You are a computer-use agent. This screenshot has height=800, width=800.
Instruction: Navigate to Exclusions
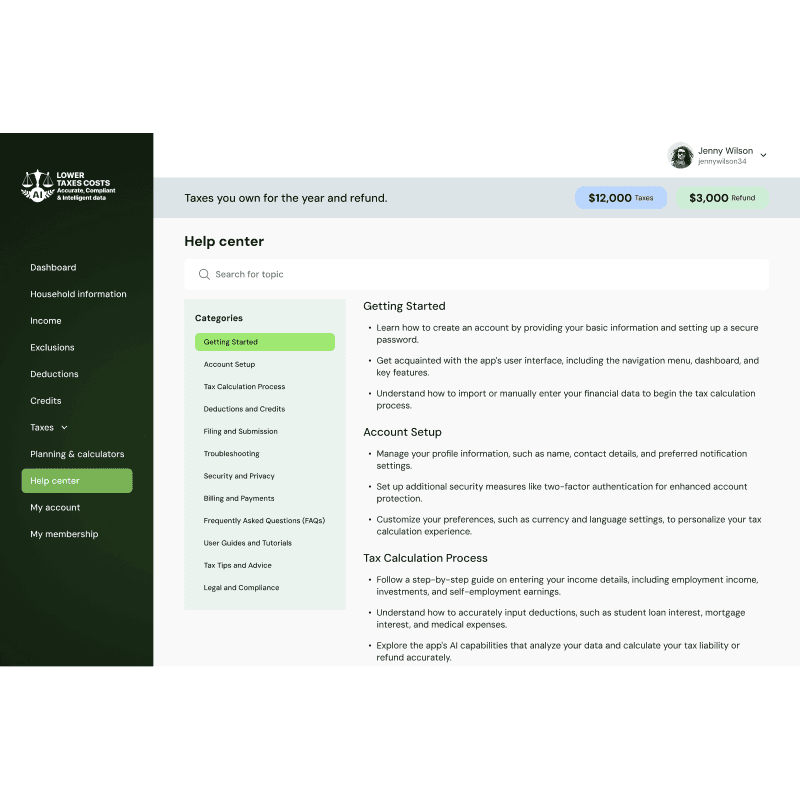click(52, 347)
